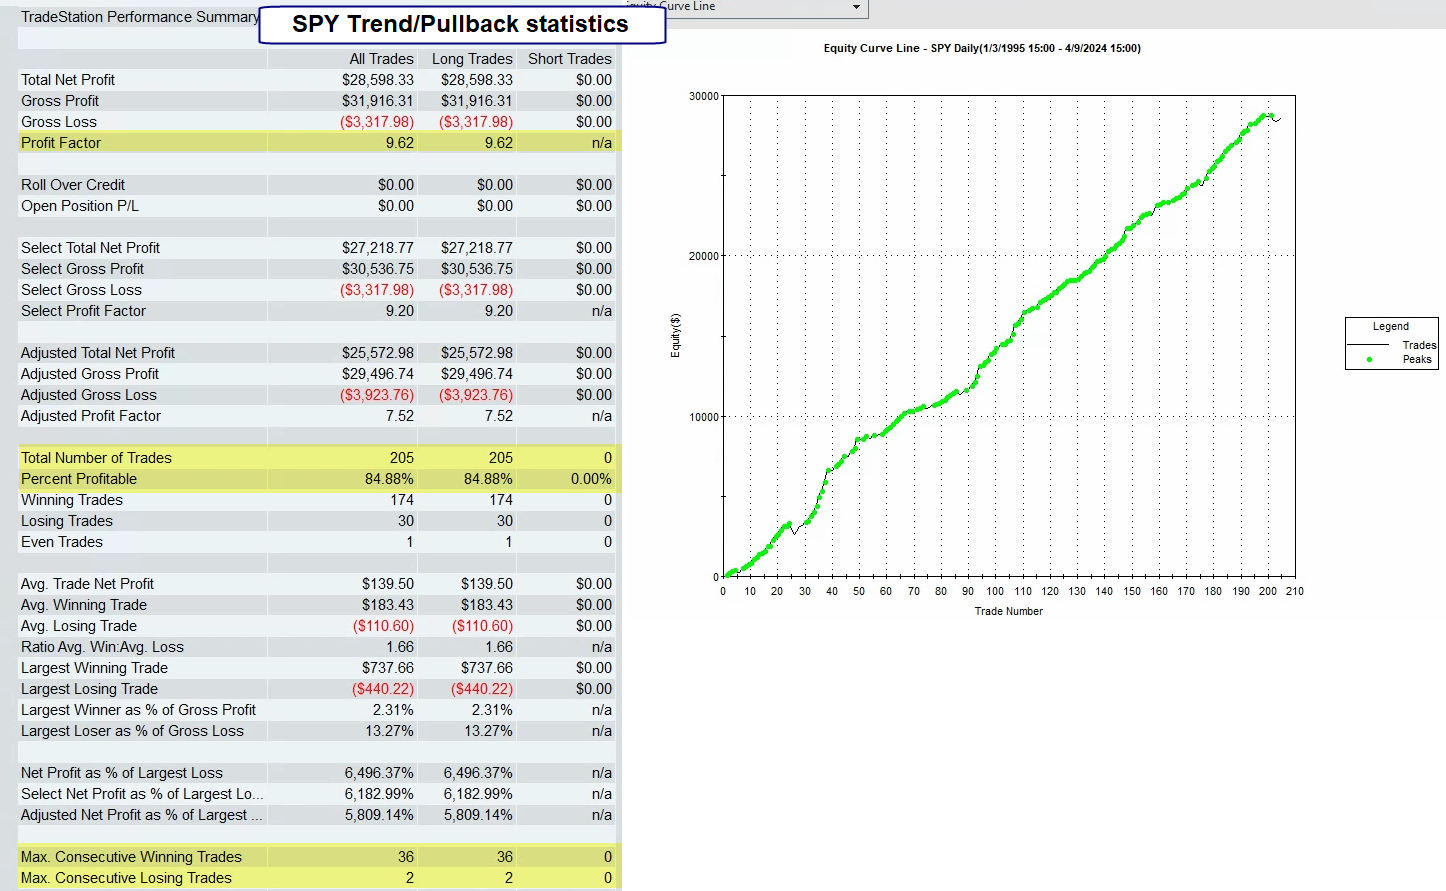Screen dimensions: 1446x891
Task: Click Long Trades value 6,182.99%
Action: tap(478, 794)
